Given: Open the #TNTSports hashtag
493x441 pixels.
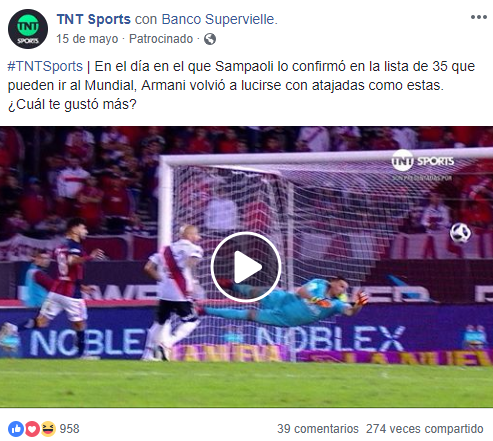Looking at the screenshot, I should pos(45,66).
